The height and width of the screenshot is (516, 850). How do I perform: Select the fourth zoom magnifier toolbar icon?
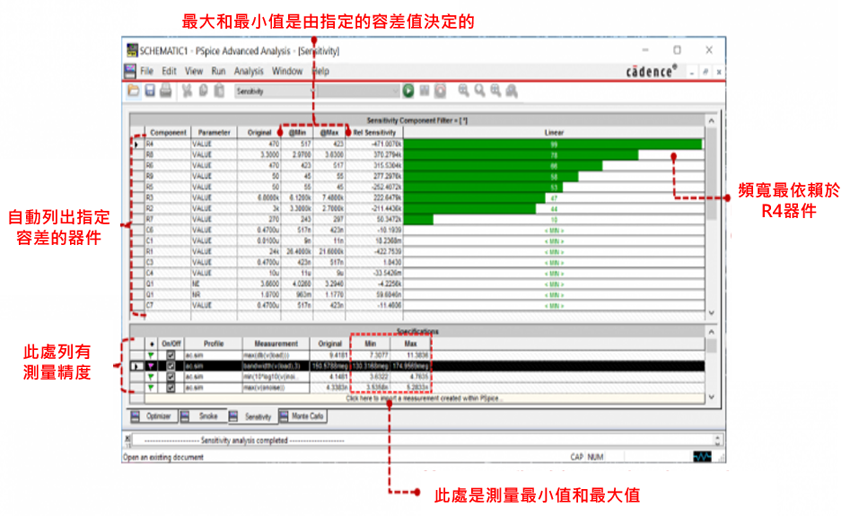tap(511, 91)
